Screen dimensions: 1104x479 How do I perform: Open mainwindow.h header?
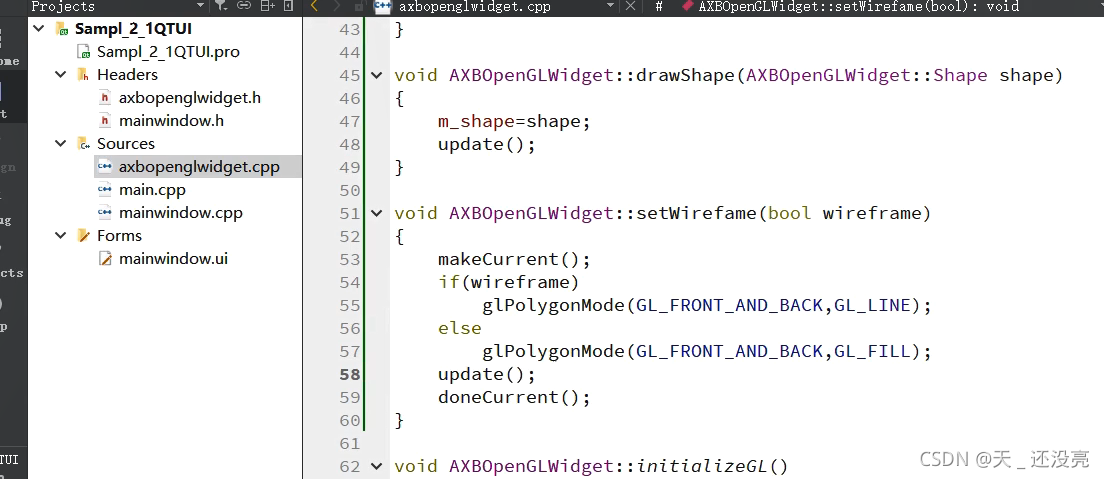(x=171, y=120)
